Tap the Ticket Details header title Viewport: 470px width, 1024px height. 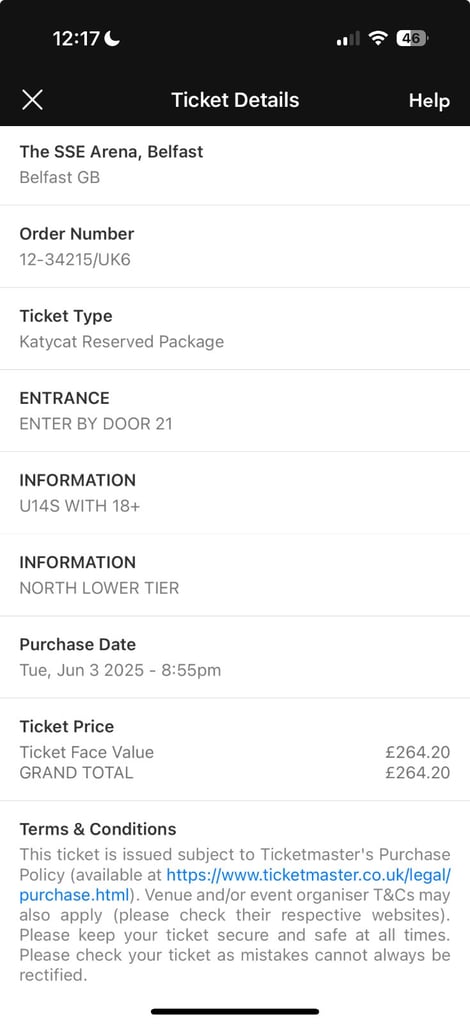click(x=235, y=100)
